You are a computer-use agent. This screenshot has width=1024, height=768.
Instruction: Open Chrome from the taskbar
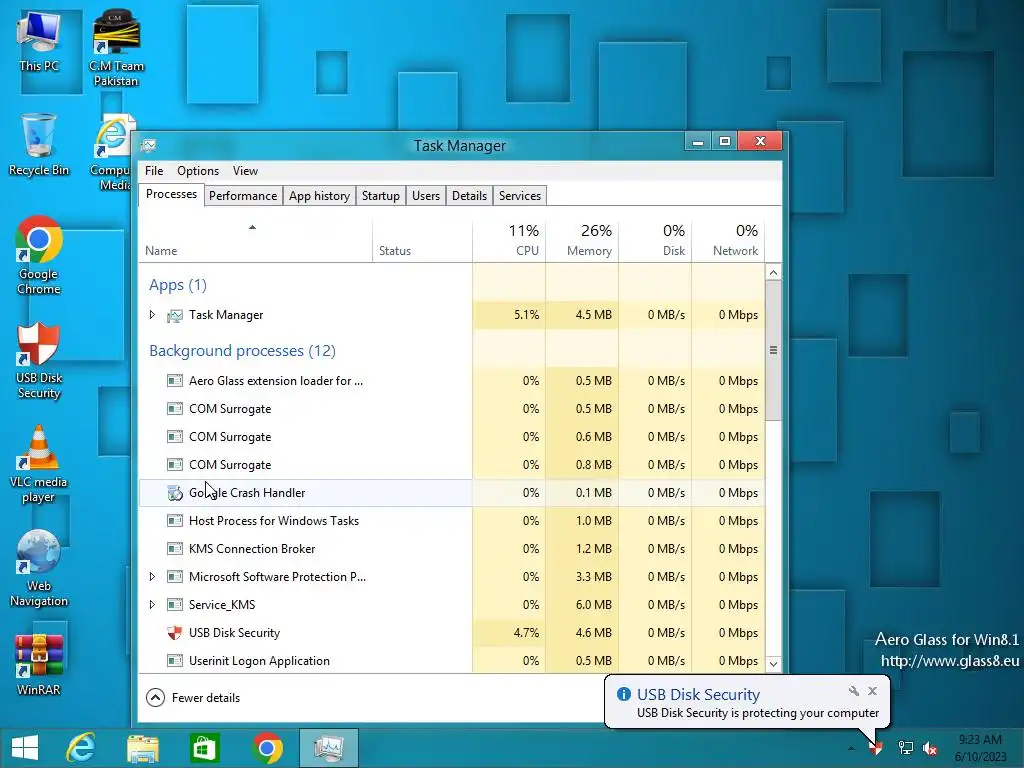click(x=267, y=748)
